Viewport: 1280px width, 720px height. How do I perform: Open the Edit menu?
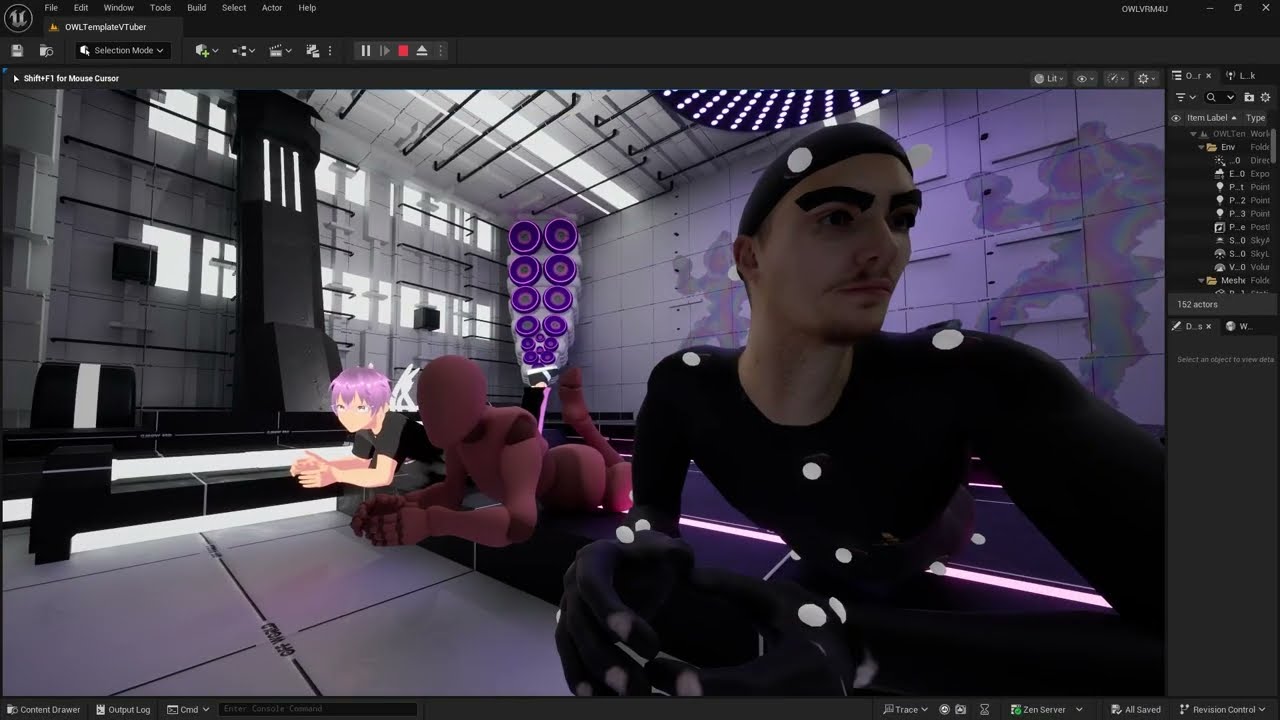point(81,8)
